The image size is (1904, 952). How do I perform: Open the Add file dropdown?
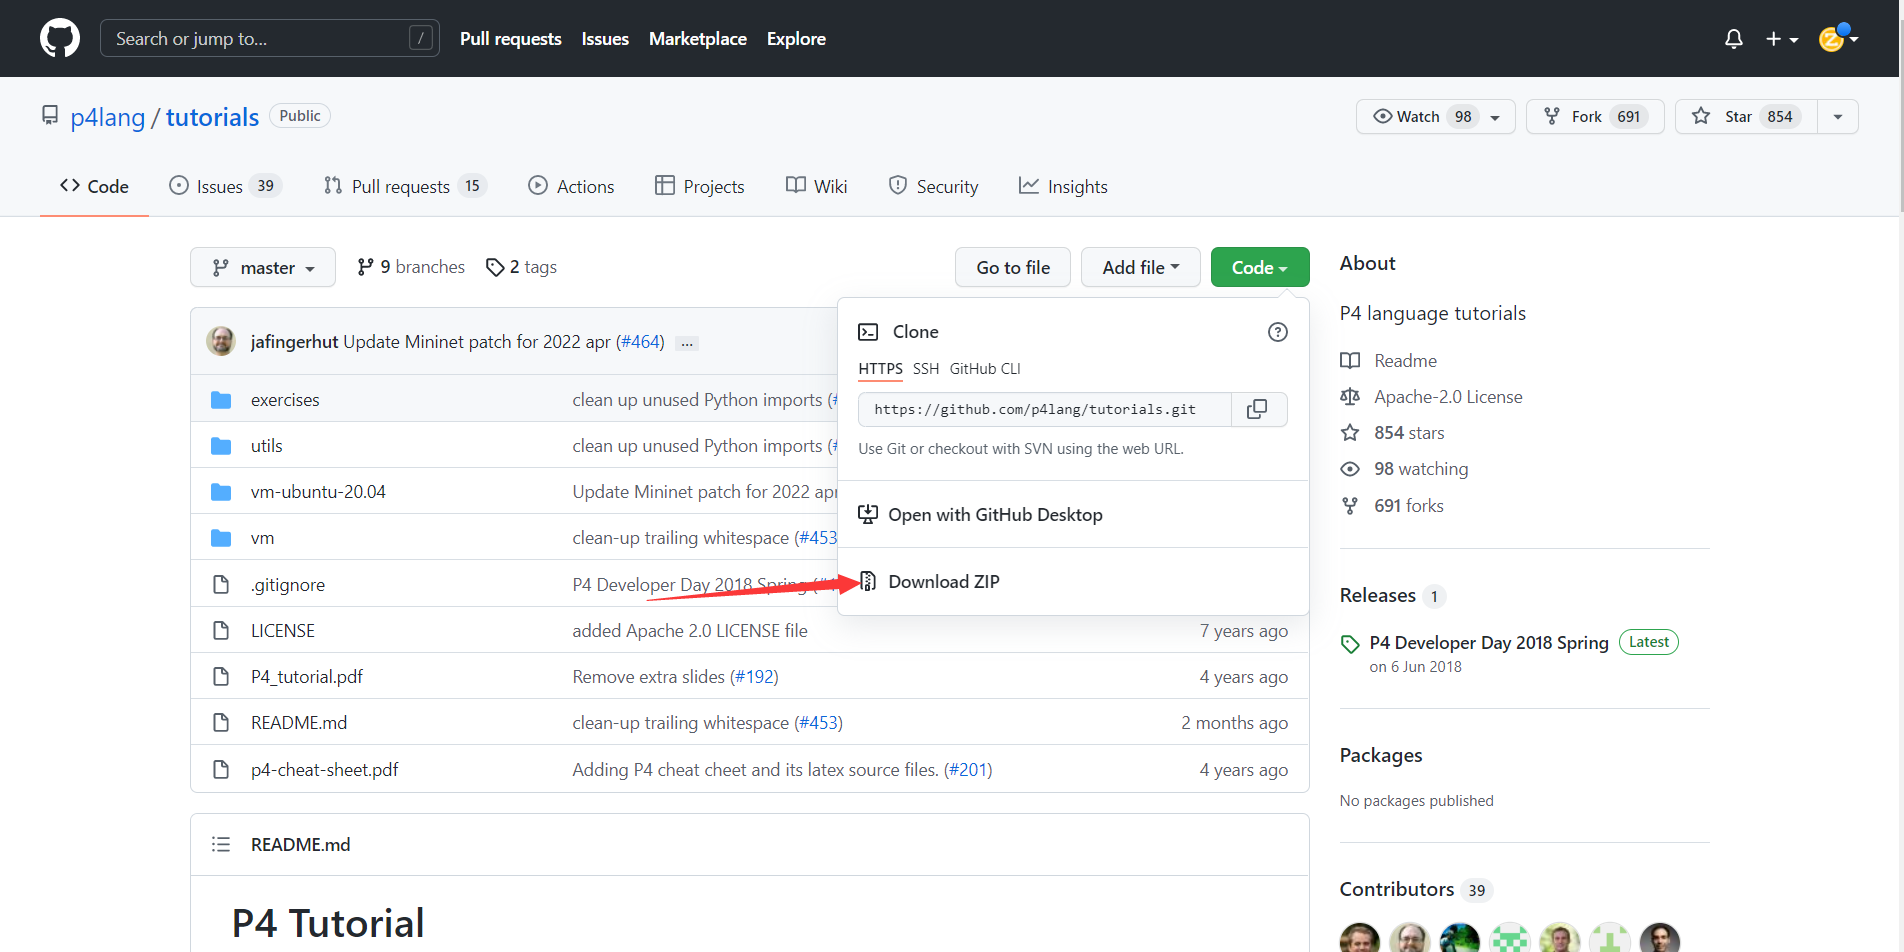pyautogui.click(x=1141, y=267)
